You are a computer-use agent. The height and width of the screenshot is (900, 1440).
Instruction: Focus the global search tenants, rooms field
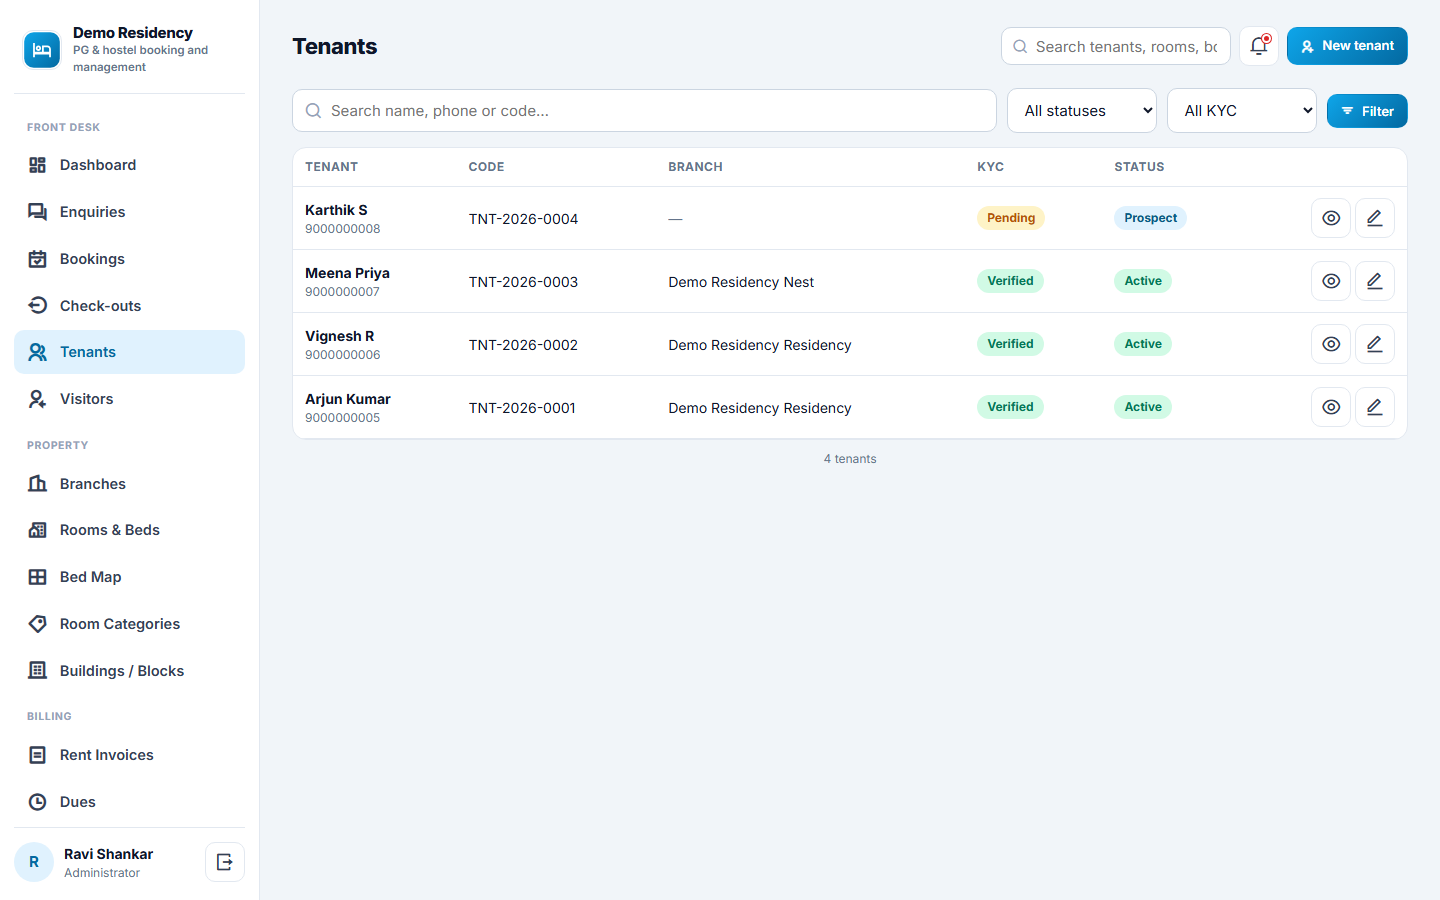1116,46
